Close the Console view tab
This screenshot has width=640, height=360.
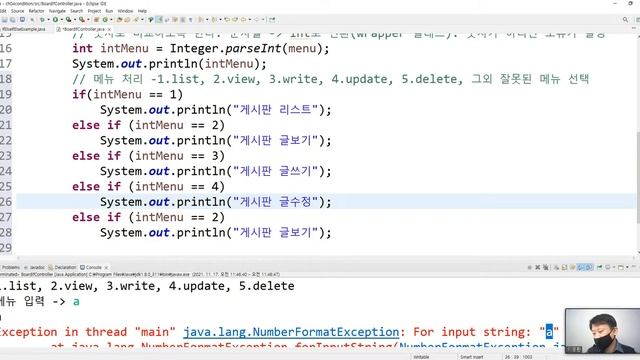106,267
